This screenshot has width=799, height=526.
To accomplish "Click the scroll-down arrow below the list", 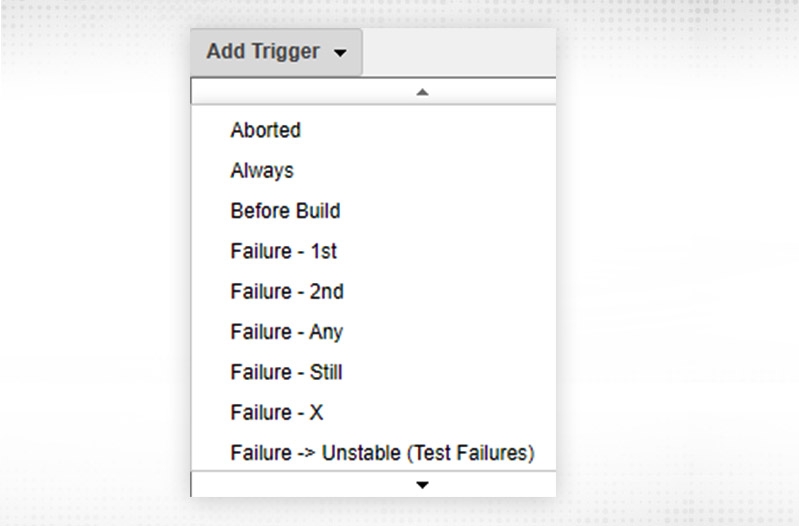I will click(422, 485).
